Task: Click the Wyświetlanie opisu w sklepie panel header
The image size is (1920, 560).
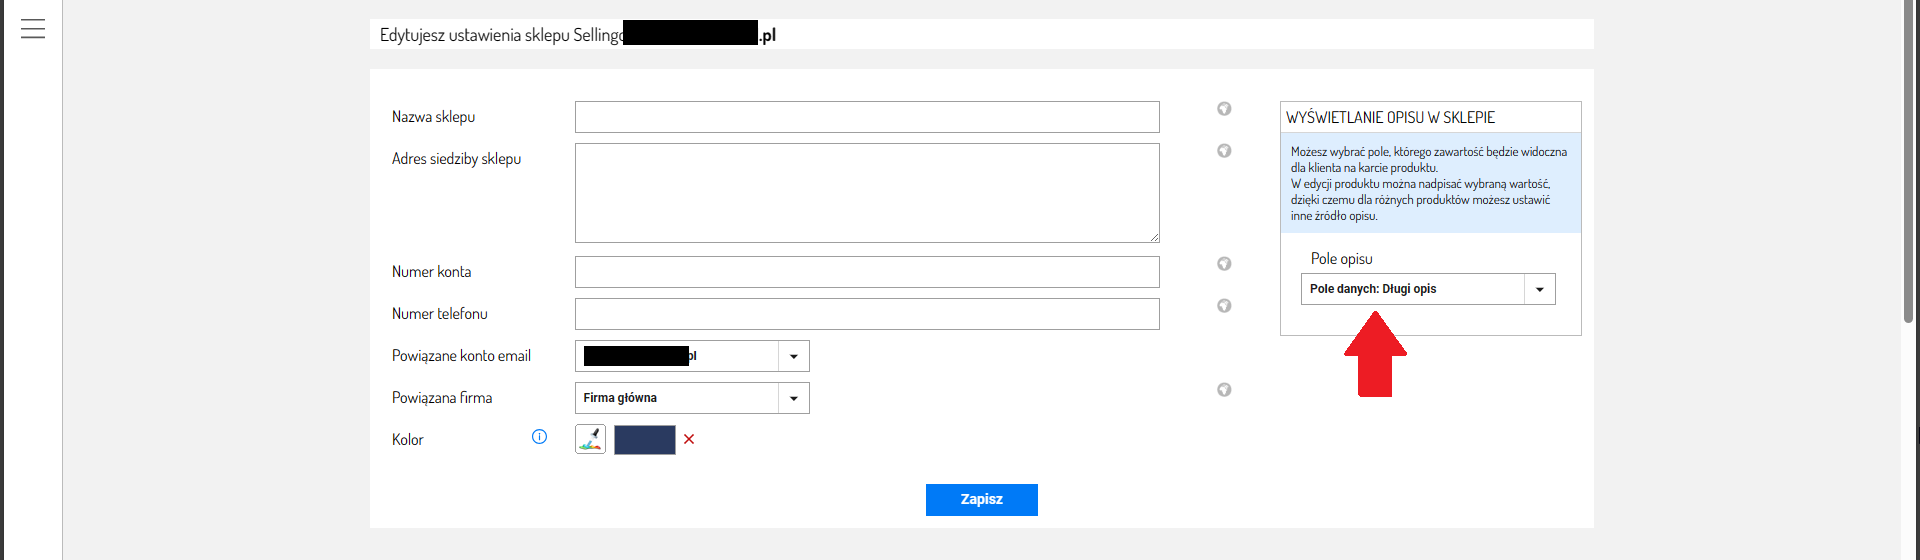Action: pos(1430,118)
